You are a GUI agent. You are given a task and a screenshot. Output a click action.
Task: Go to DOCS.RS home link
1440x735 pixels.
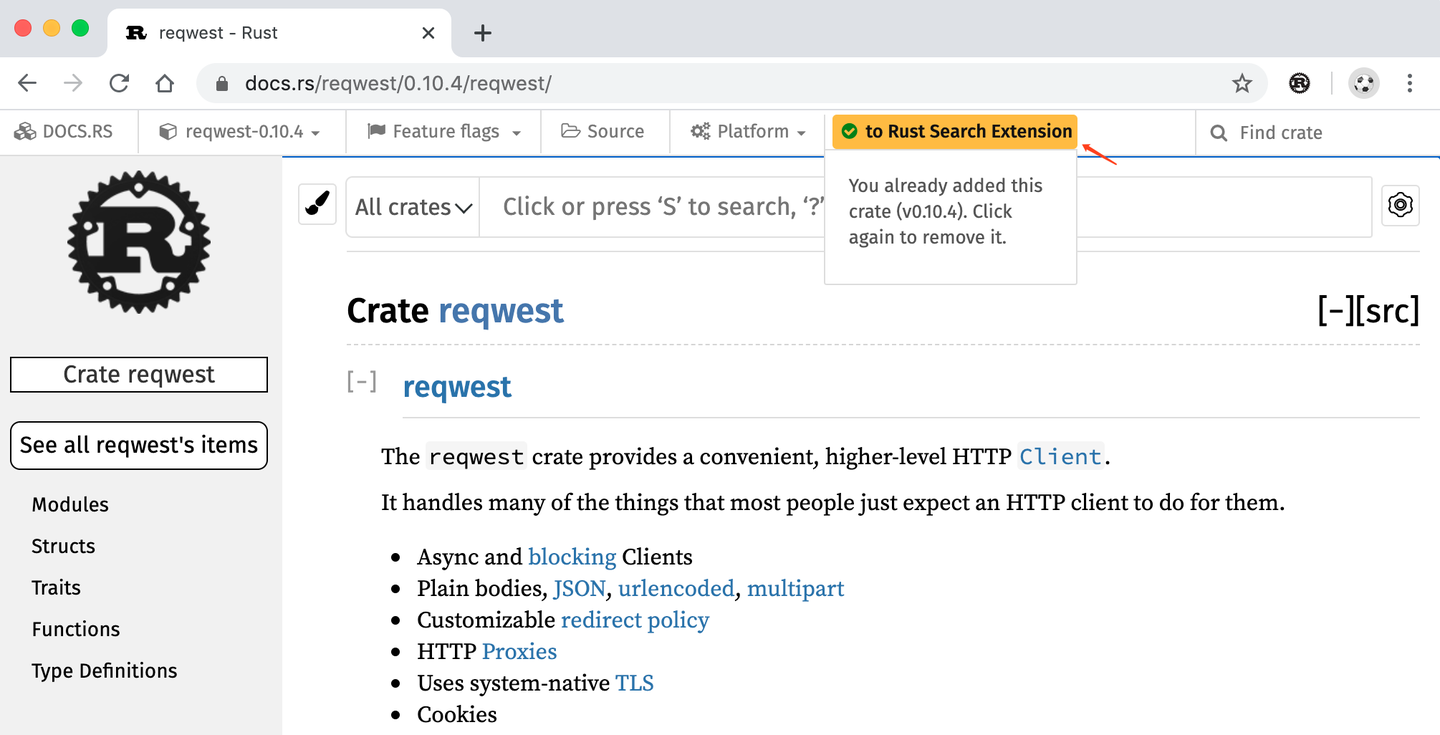[63, 132]
